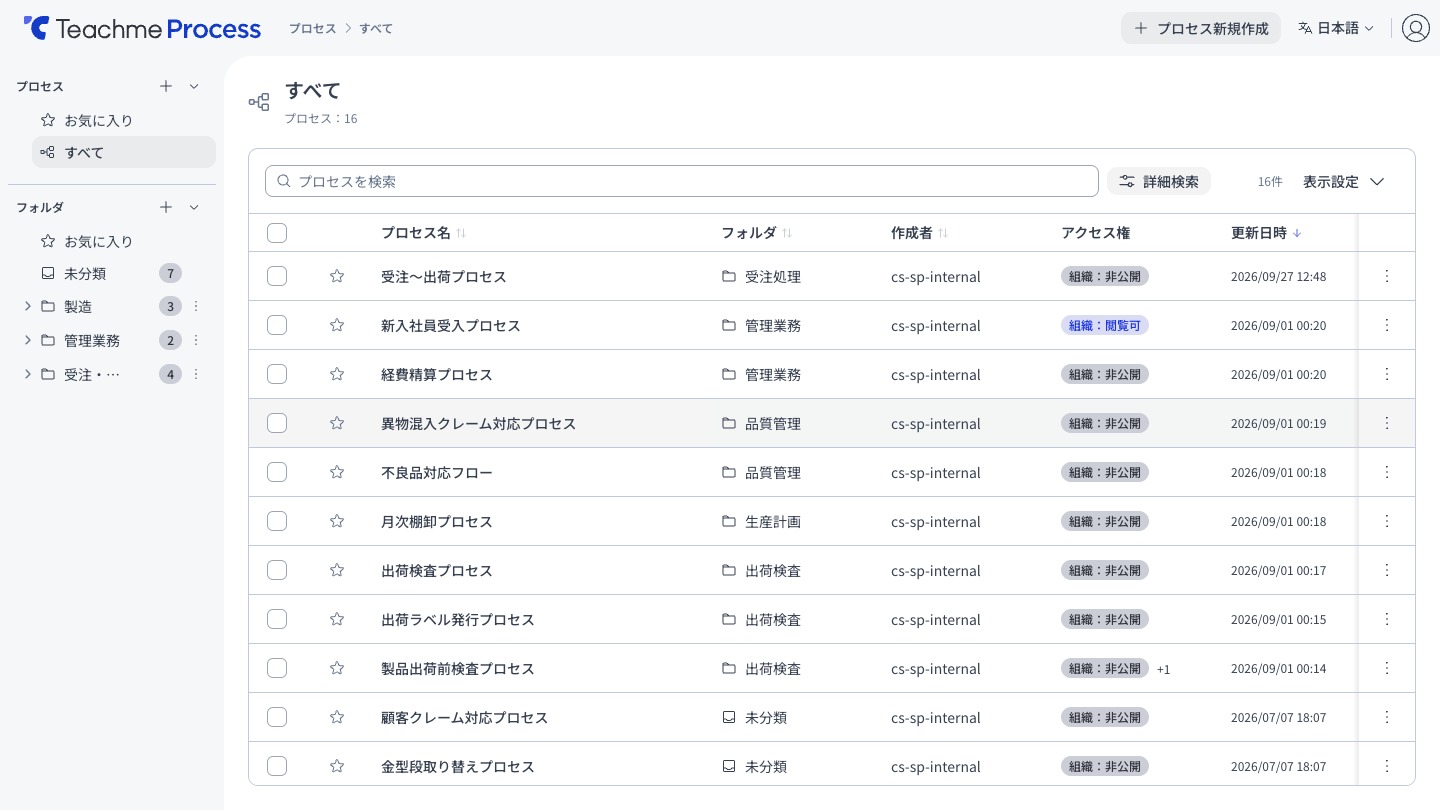Check the 異物混入クレーム対応プロセス row checkbox
The width and height of the screenshot is (1440, 810).
click(x=277, y=423)
